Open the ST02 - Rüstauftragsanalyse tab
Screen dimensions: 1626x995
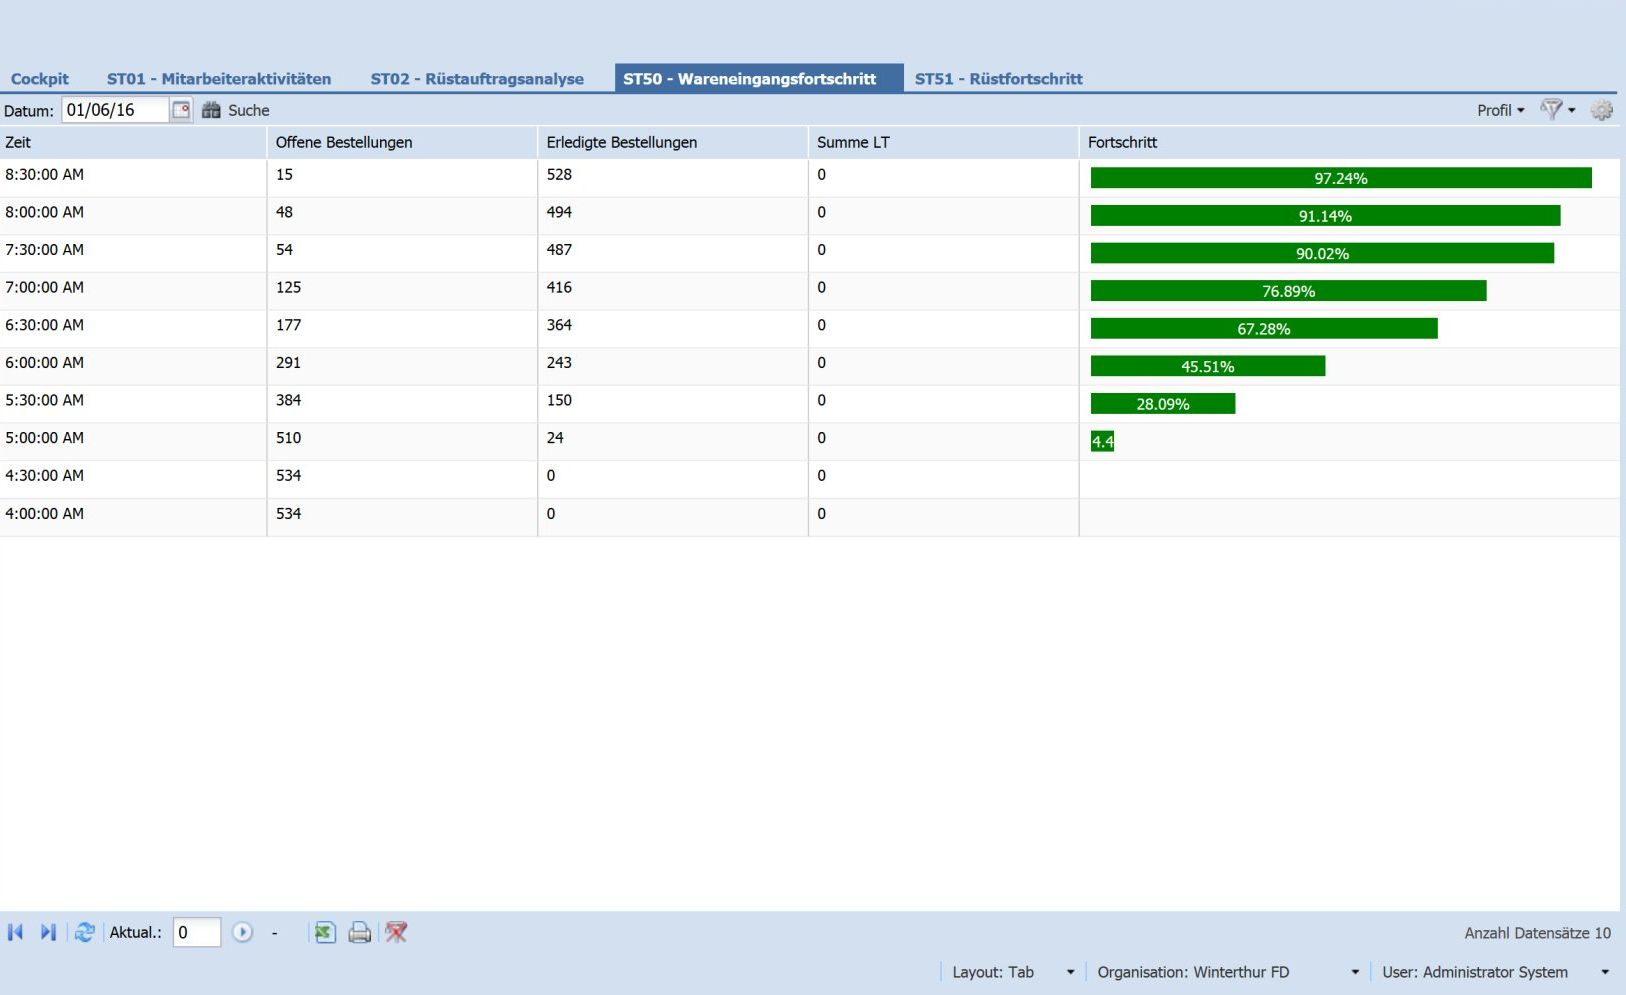pos(477,79)
